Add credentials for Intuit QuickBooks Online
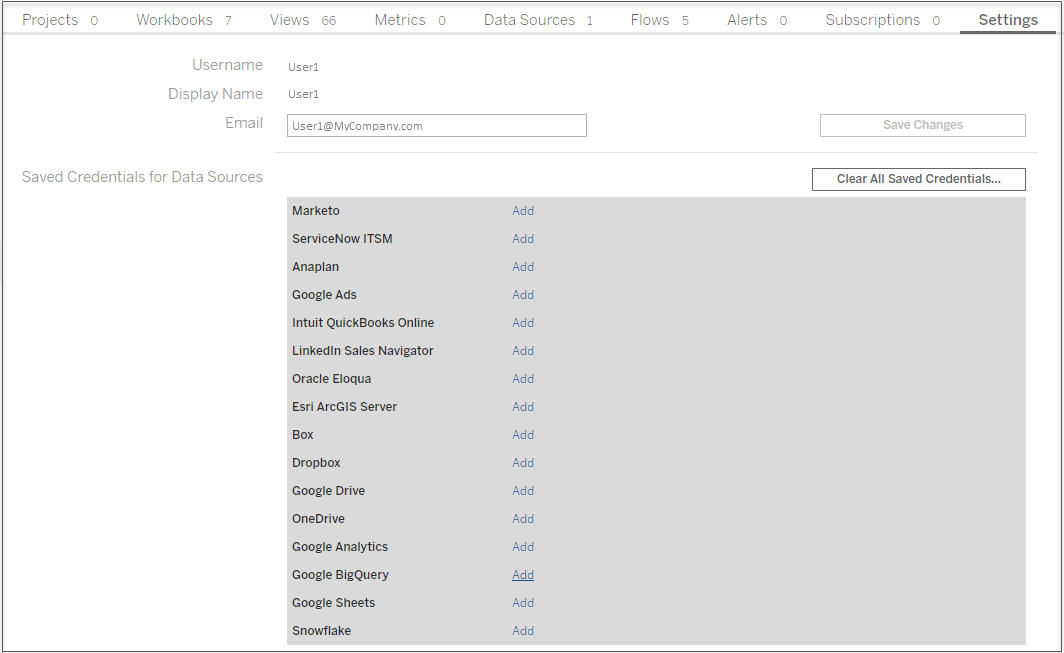The width and height of the screenshot is (1064, 653). pyautogui.click(x=522, y=323)
